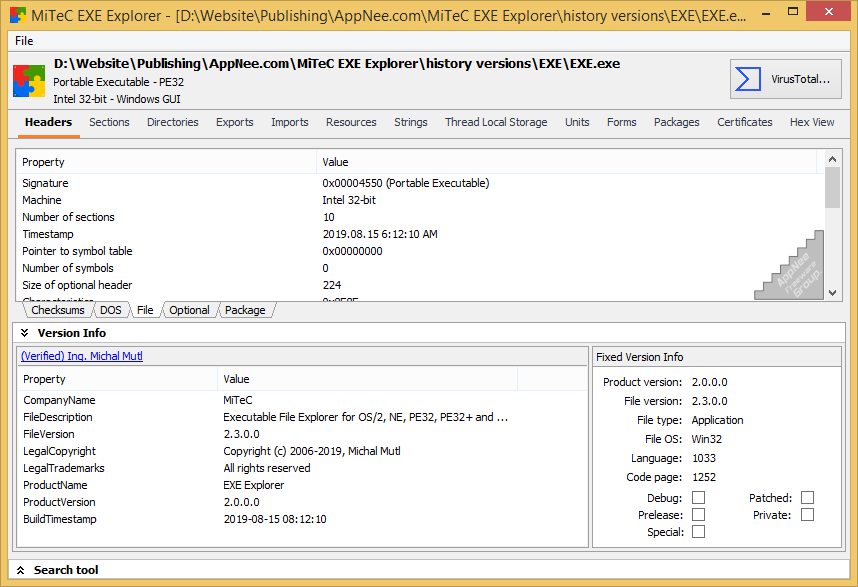The image size is (858, 587).
Task: Select the BuildTimestamp row
Action: click(x=303, y=519)
